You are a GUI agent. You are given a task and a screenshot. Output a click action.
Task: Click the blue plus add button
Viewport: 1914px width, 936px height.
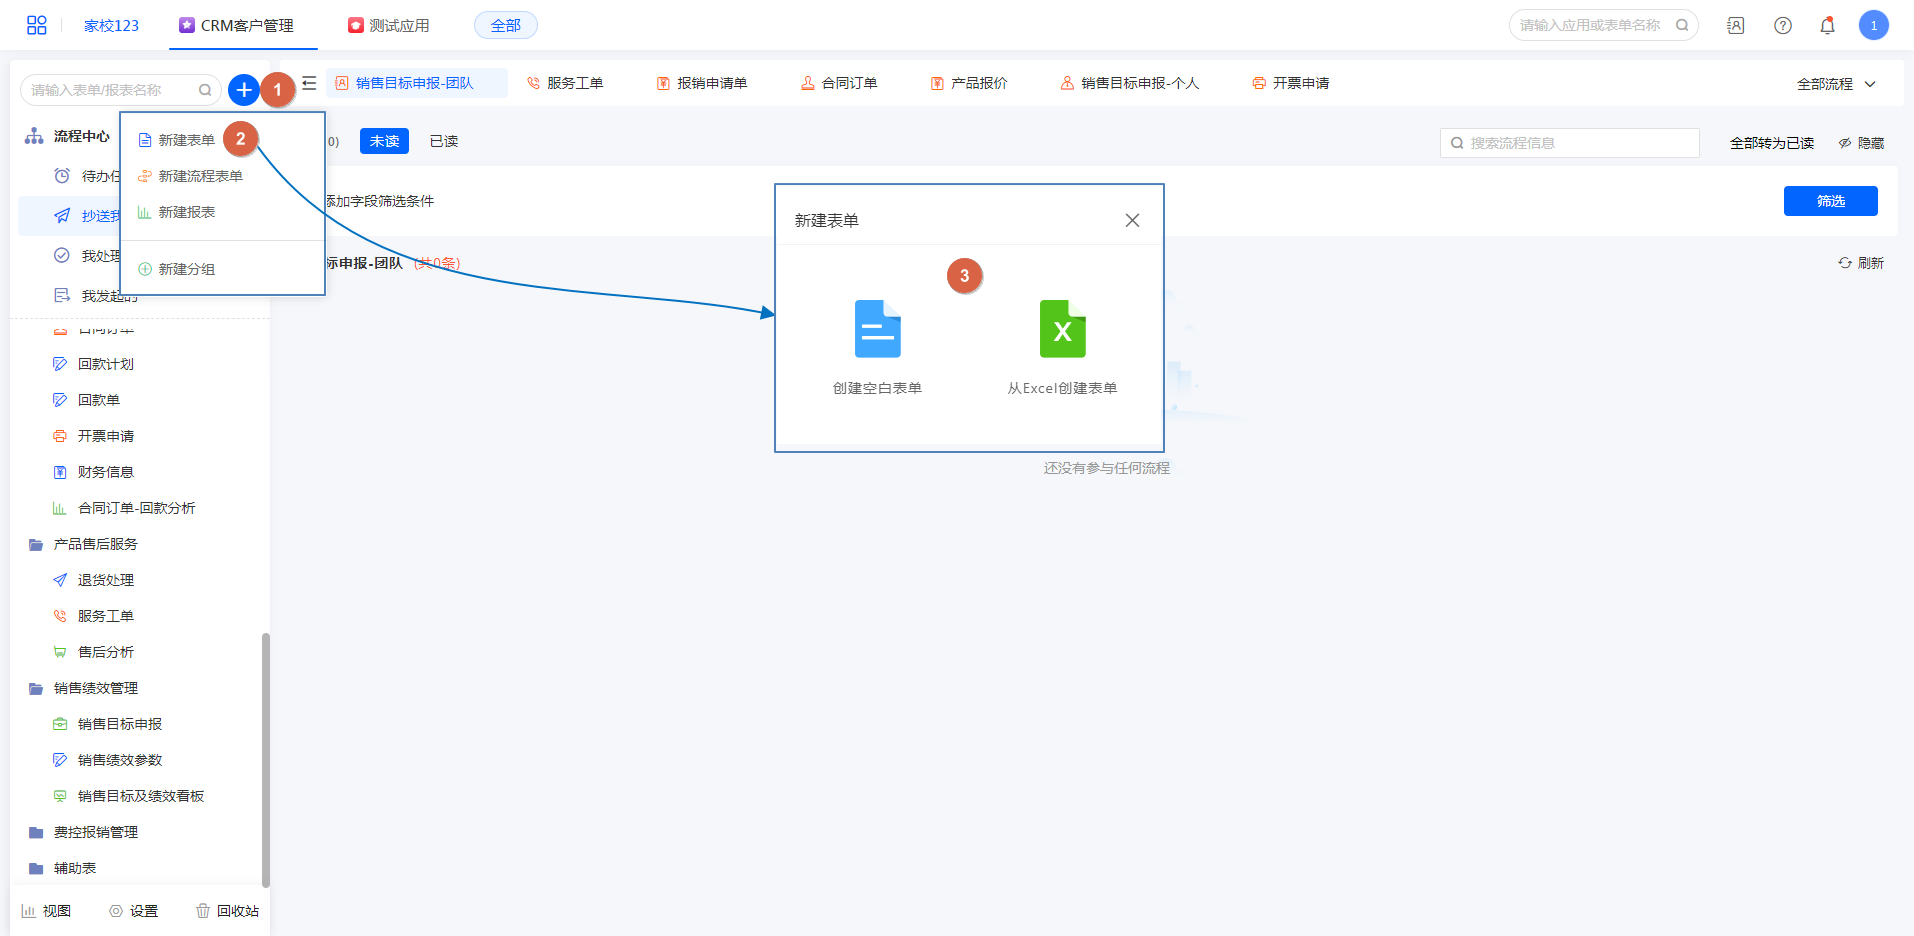(243, 90)
